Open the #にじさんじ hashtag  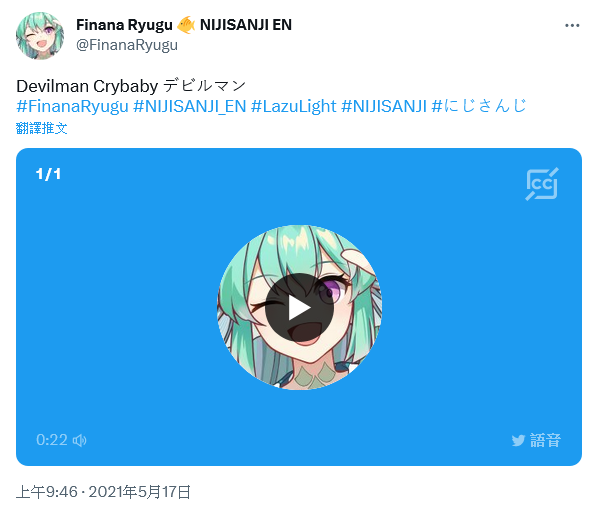pos(479,106)
